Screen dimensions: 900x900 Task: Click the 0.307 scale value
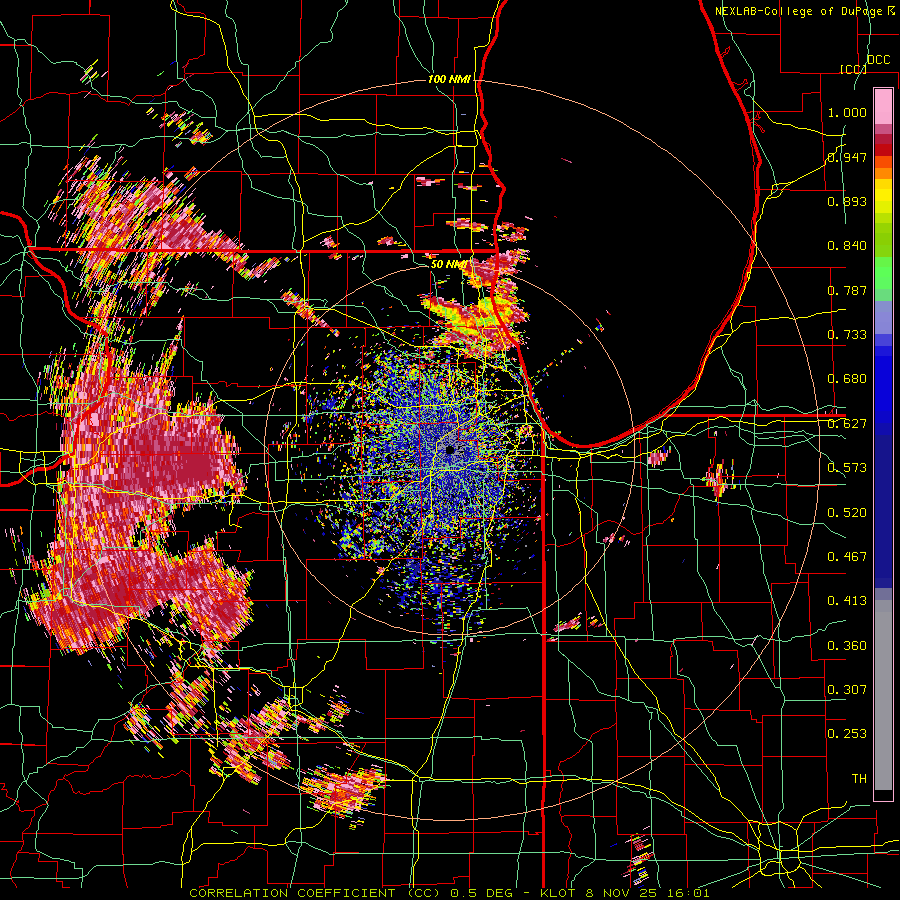[x=847, y=690]
